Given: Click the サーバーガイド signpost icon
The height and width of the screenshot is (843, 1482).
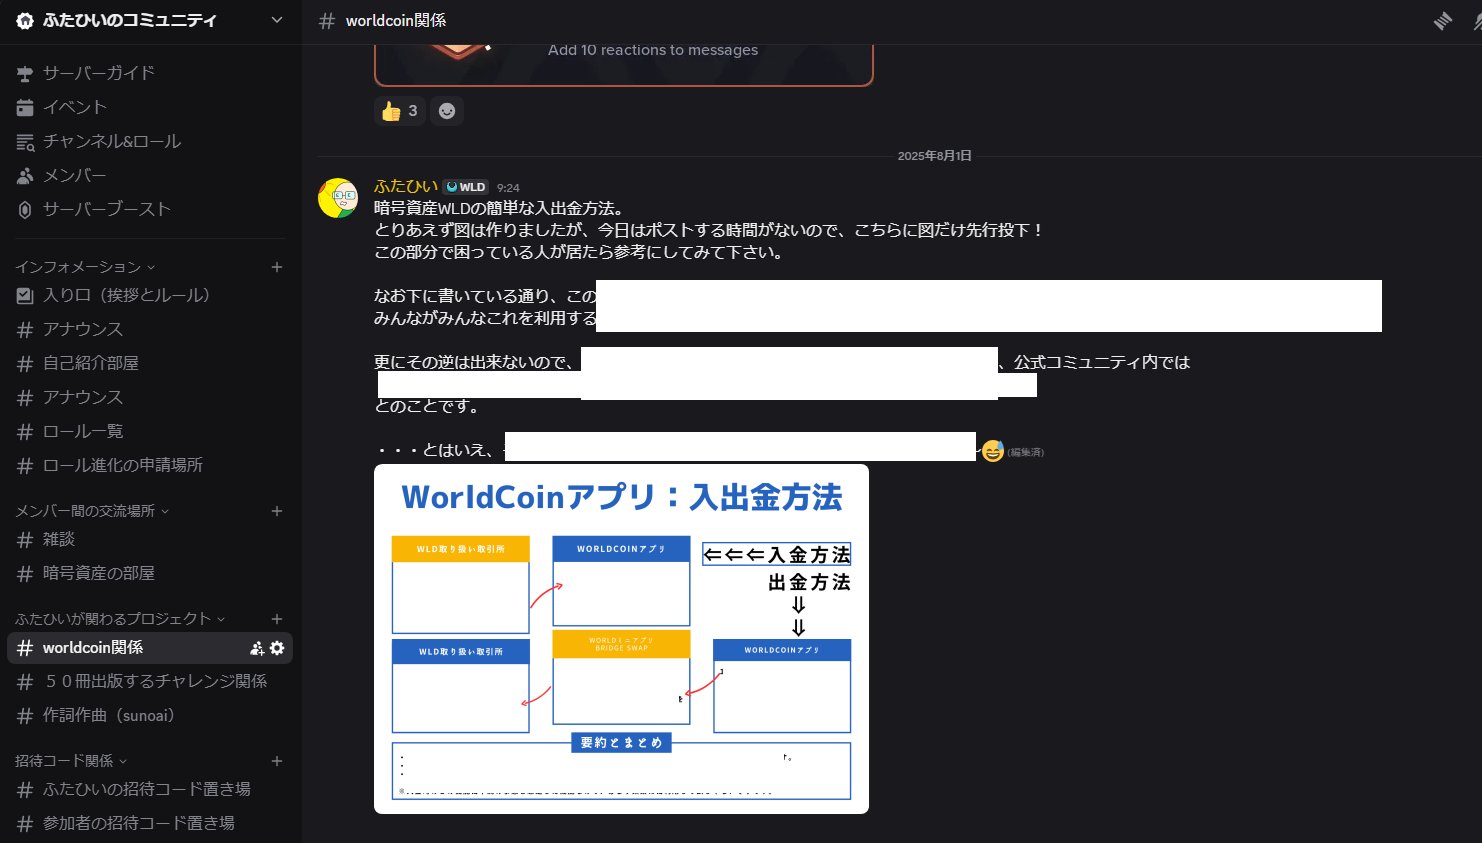Looking at the screenshot, I should pos(25,73).
